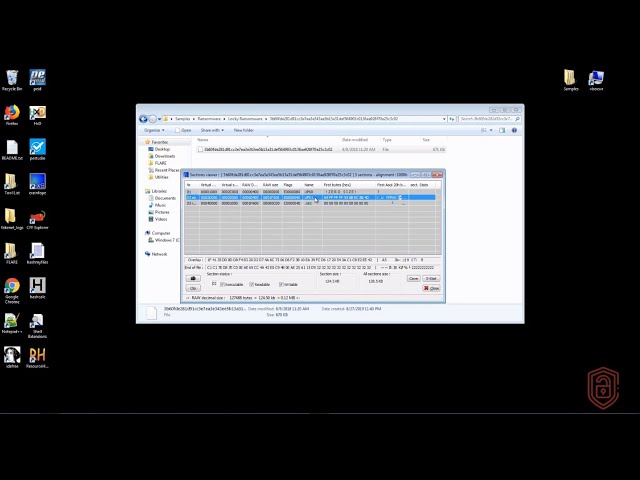Screen dimensions: 640x480
Task: Click the Clip button in Sections viewer
Action: click(193, 288)
